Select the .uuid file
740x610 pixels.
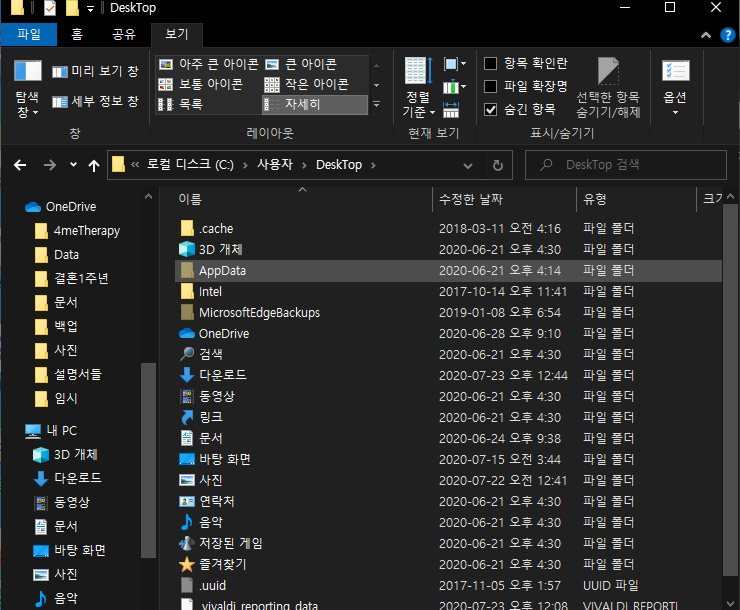[448, 585]
